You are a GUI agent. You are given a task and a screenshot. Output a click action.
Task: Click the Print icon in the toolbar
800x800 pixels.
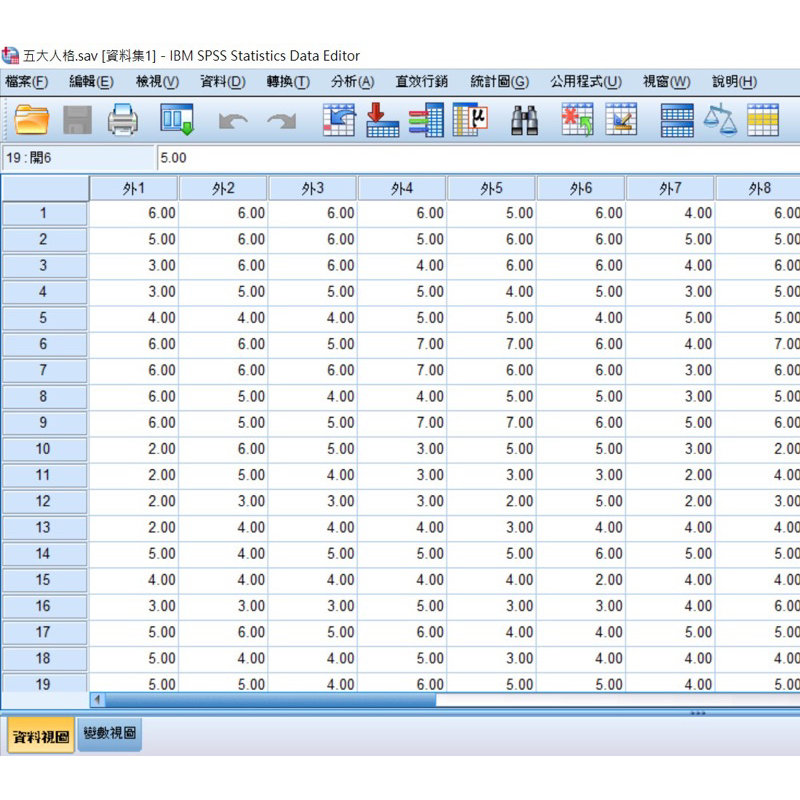point(122,120)
